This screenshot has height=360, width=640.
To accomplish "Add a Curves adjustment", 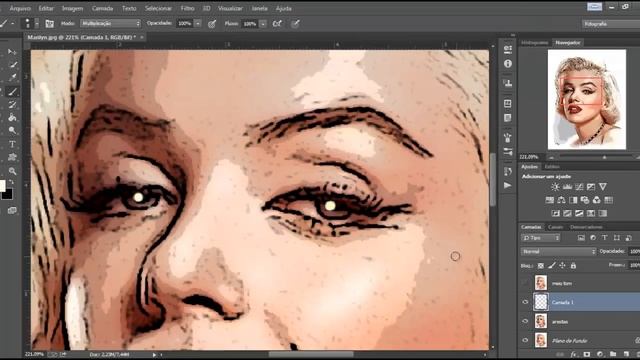I will [579, 187].
